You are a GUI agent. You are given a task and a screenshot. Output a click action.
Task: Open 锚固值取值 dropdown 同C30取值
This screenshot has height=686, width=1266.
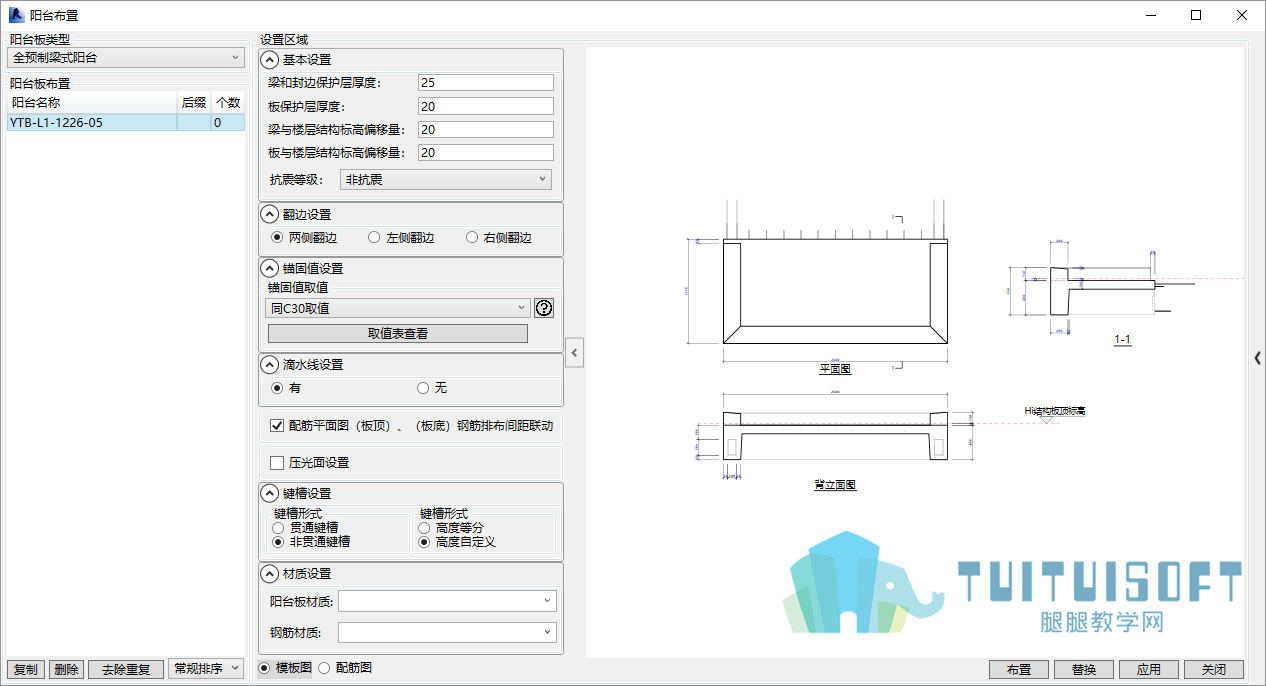click(x=398, y=308)
